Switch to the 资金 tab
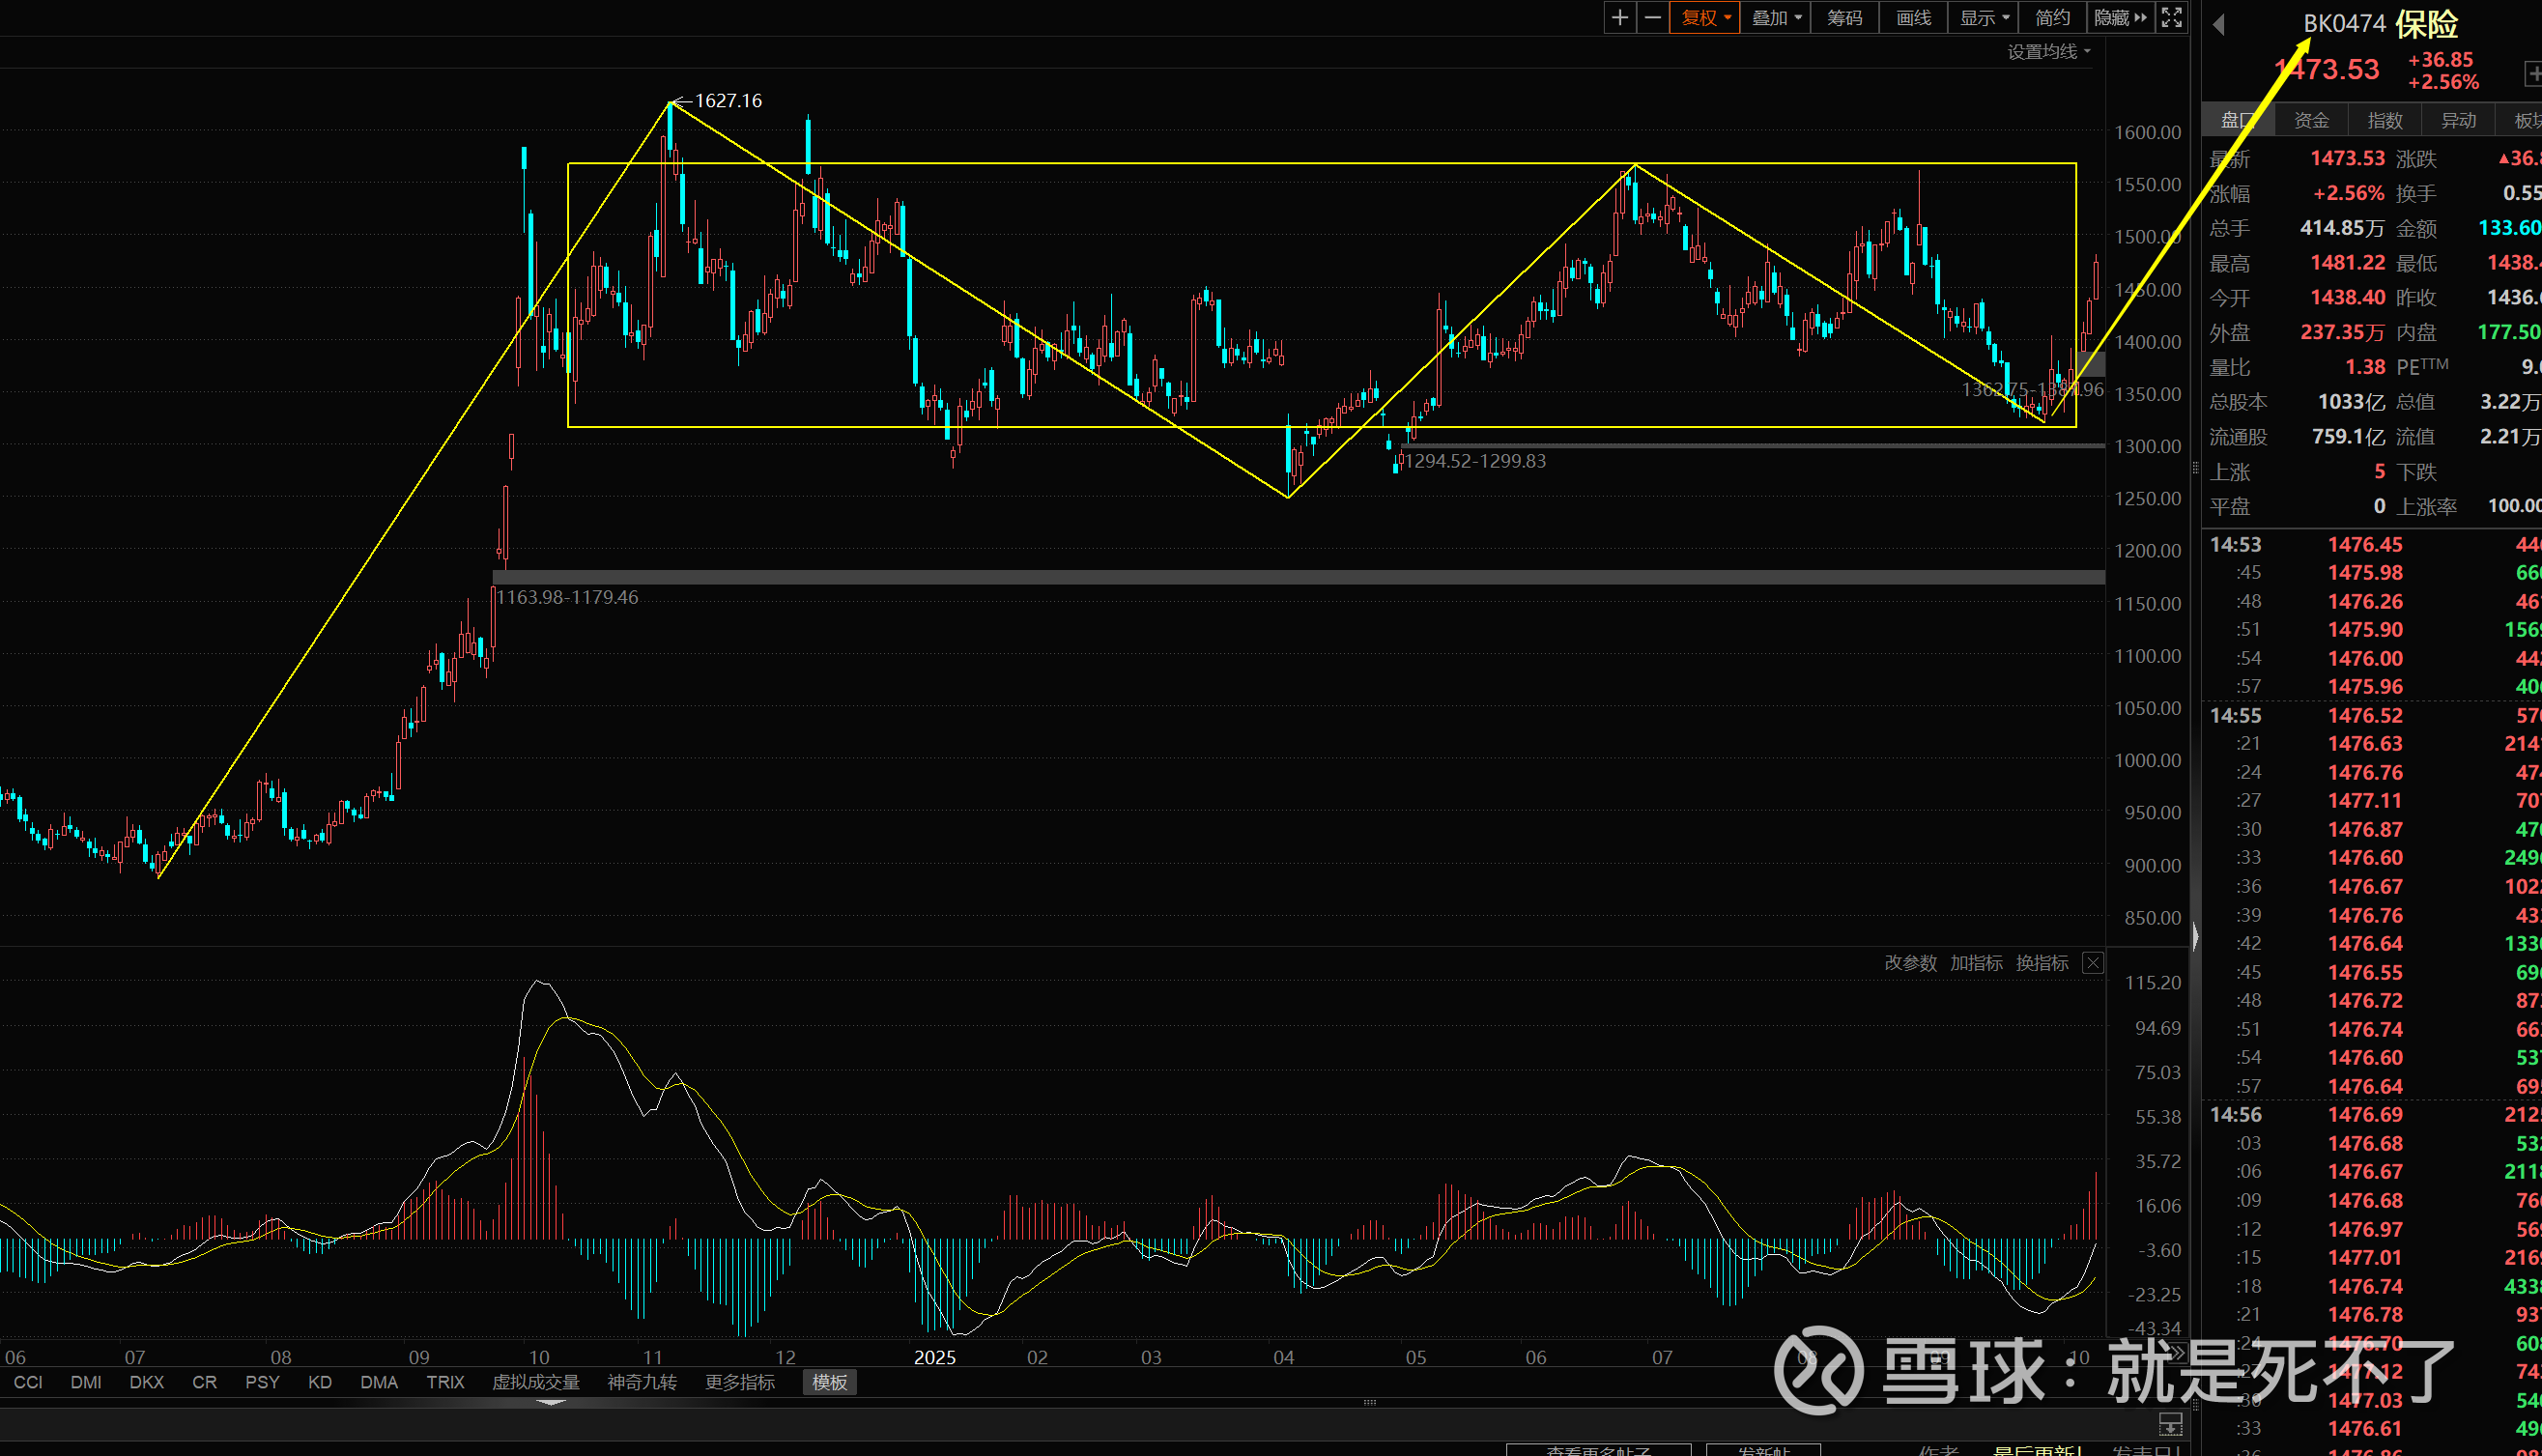This screenshot has width=2542, height=1456. (2311, 121)
